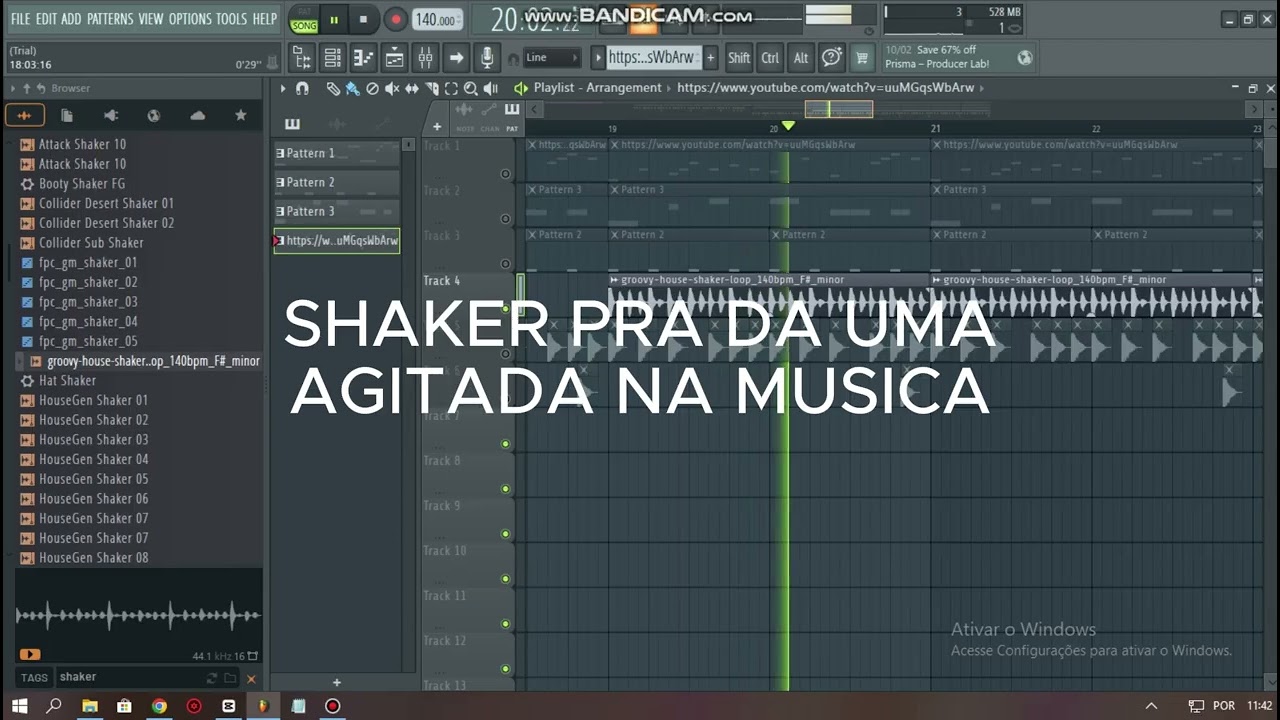Open first groovy-house-shaker clip menu arrow
The width and height of the screenshot is (1280, 720).
click(614, 280)
